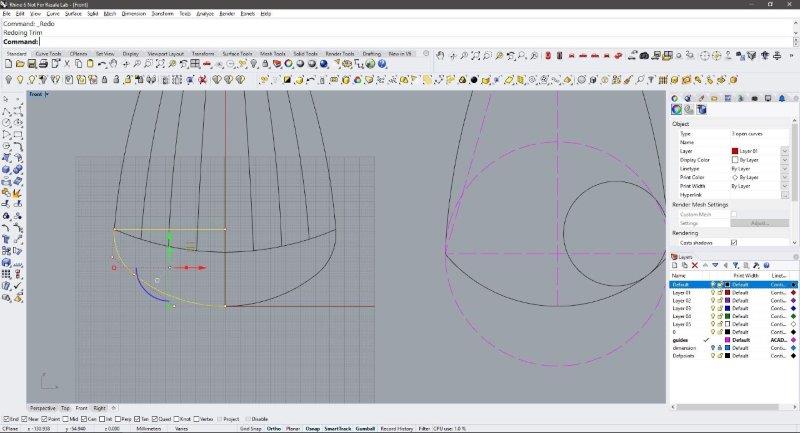Click the New layer icon in Layers panel
The width and height of the screenshot is (800, 433).
tap(675, 265)
